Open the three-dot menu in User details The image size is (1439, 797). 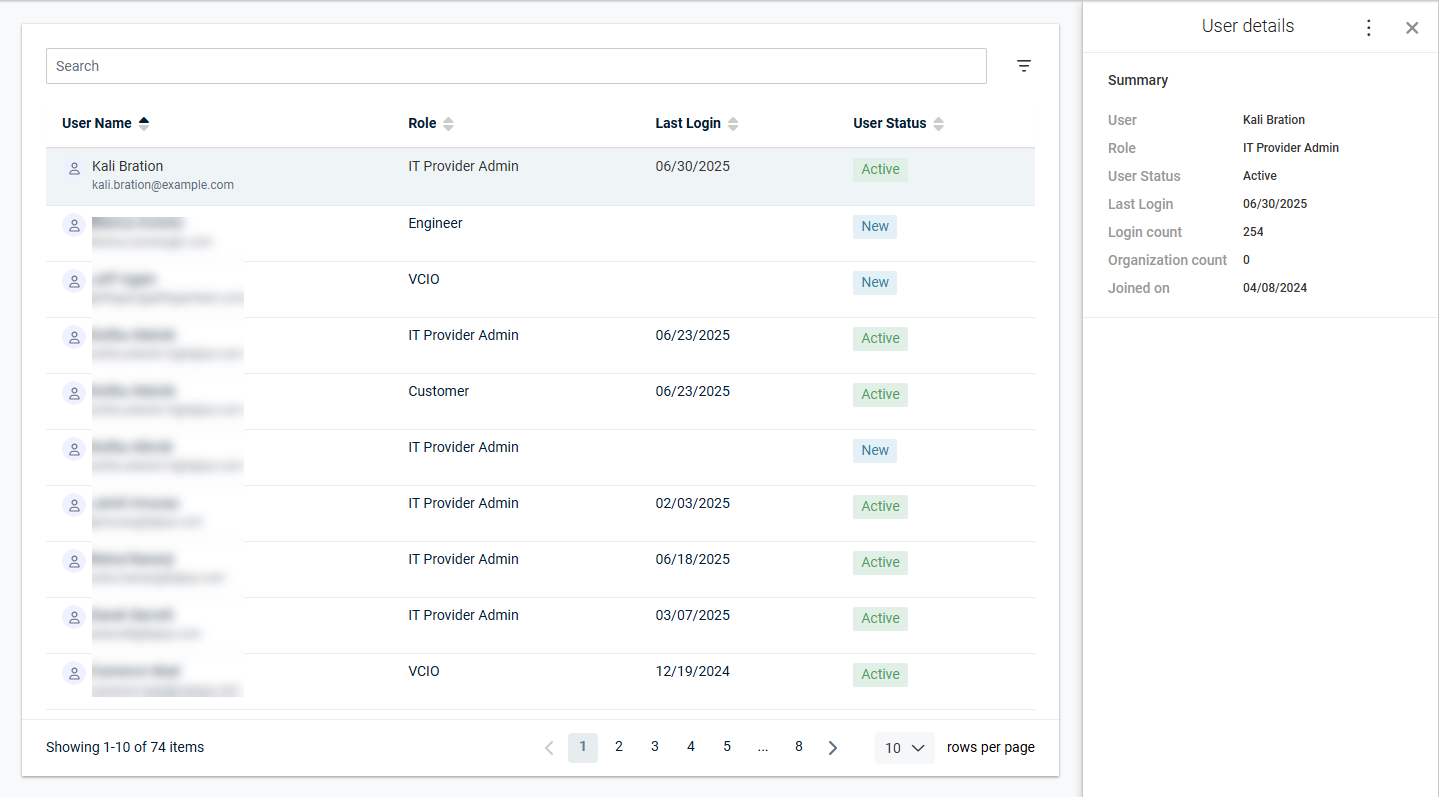click(1369, 28)
